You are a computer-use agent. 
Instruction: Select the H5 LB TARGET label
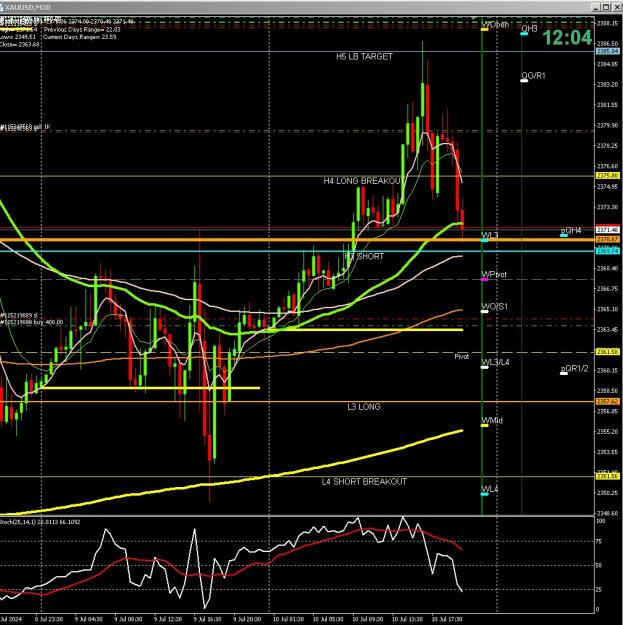(x=364, y=57)
